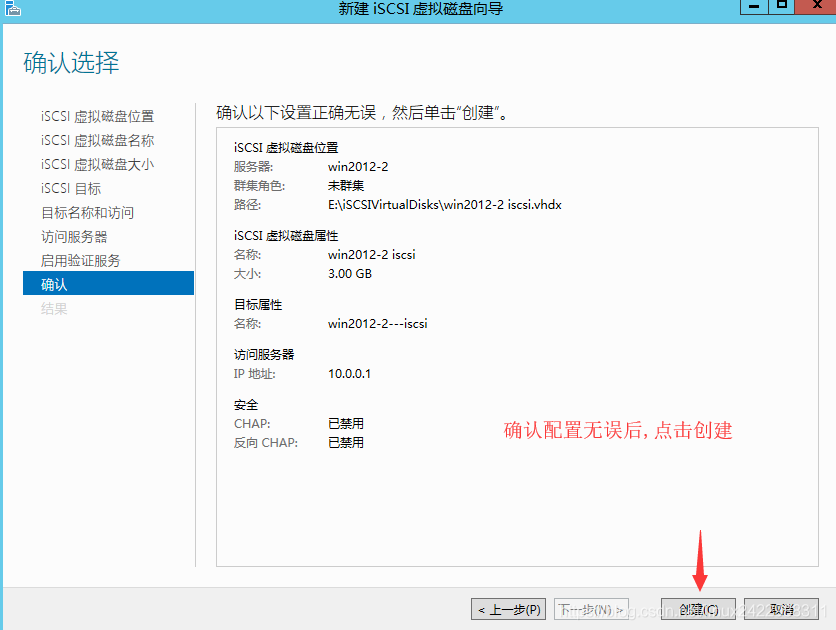Click the 确认选择 page title
The width and height of the screenshot is (836, 630).
[71, 62]
